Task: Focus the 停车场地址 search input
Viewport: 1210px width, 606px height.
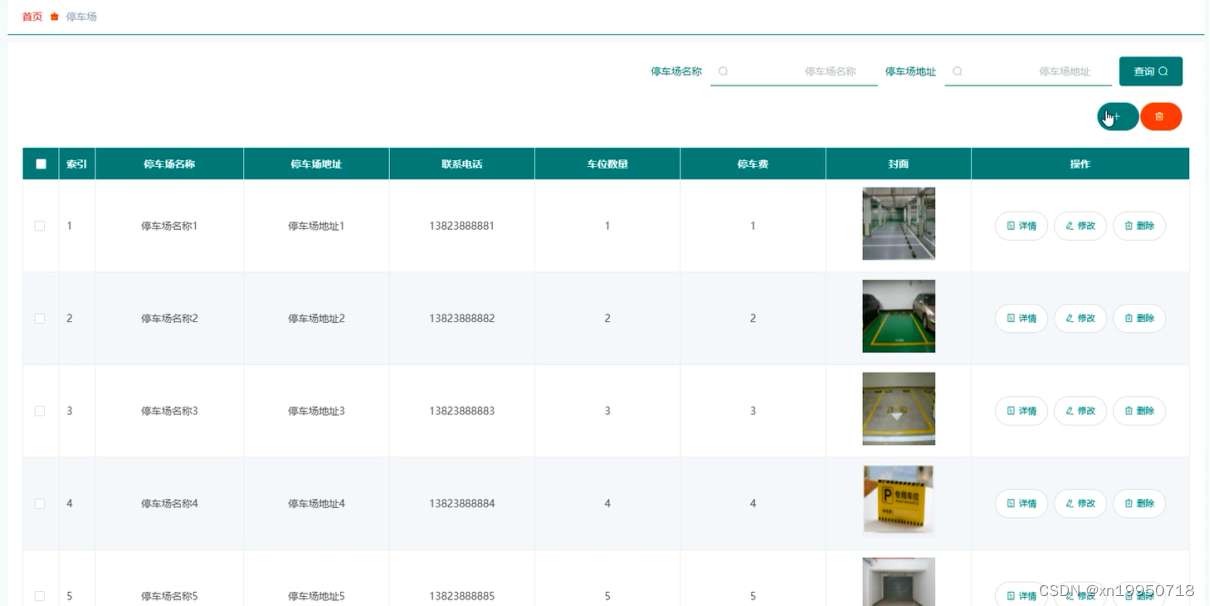Action: tap(1028, 72)
